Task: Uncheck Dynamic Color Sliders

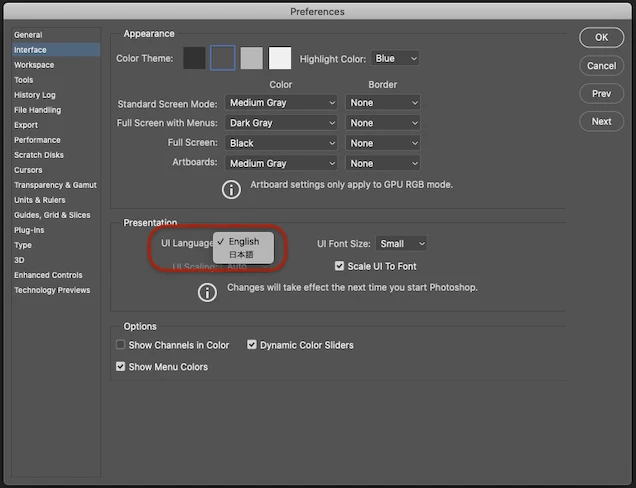Action: tap(252, 345)
